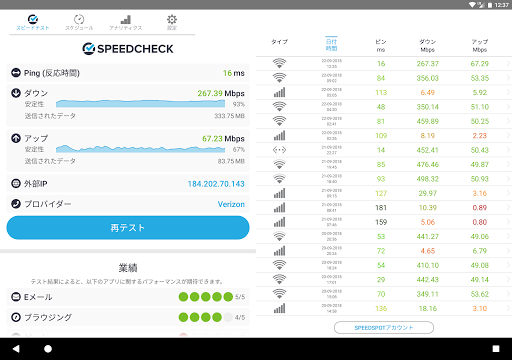
Task: Open the Eメール performance rating row
Action: [128, 297]
